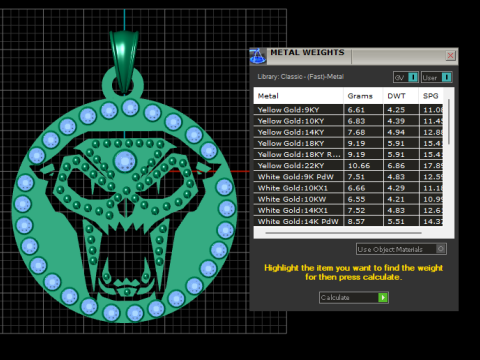Select the White Gold:9K PdW row
Image resolution: width=480 pixels, height=360 pixels.
point(348,177)
